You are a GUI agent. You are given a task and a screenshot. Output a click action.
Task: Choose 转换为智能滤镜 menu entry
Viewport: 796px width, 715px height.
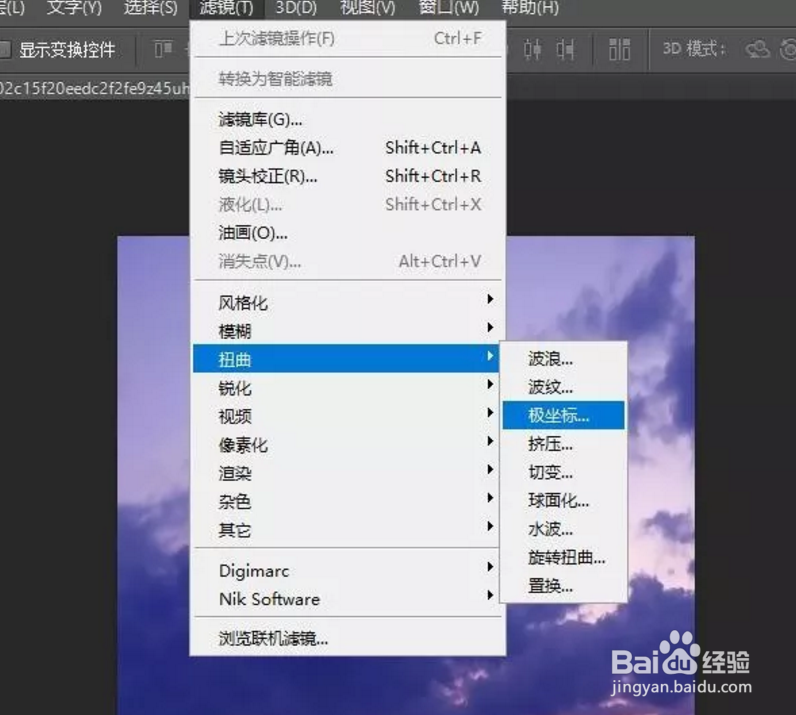[348, 79]
